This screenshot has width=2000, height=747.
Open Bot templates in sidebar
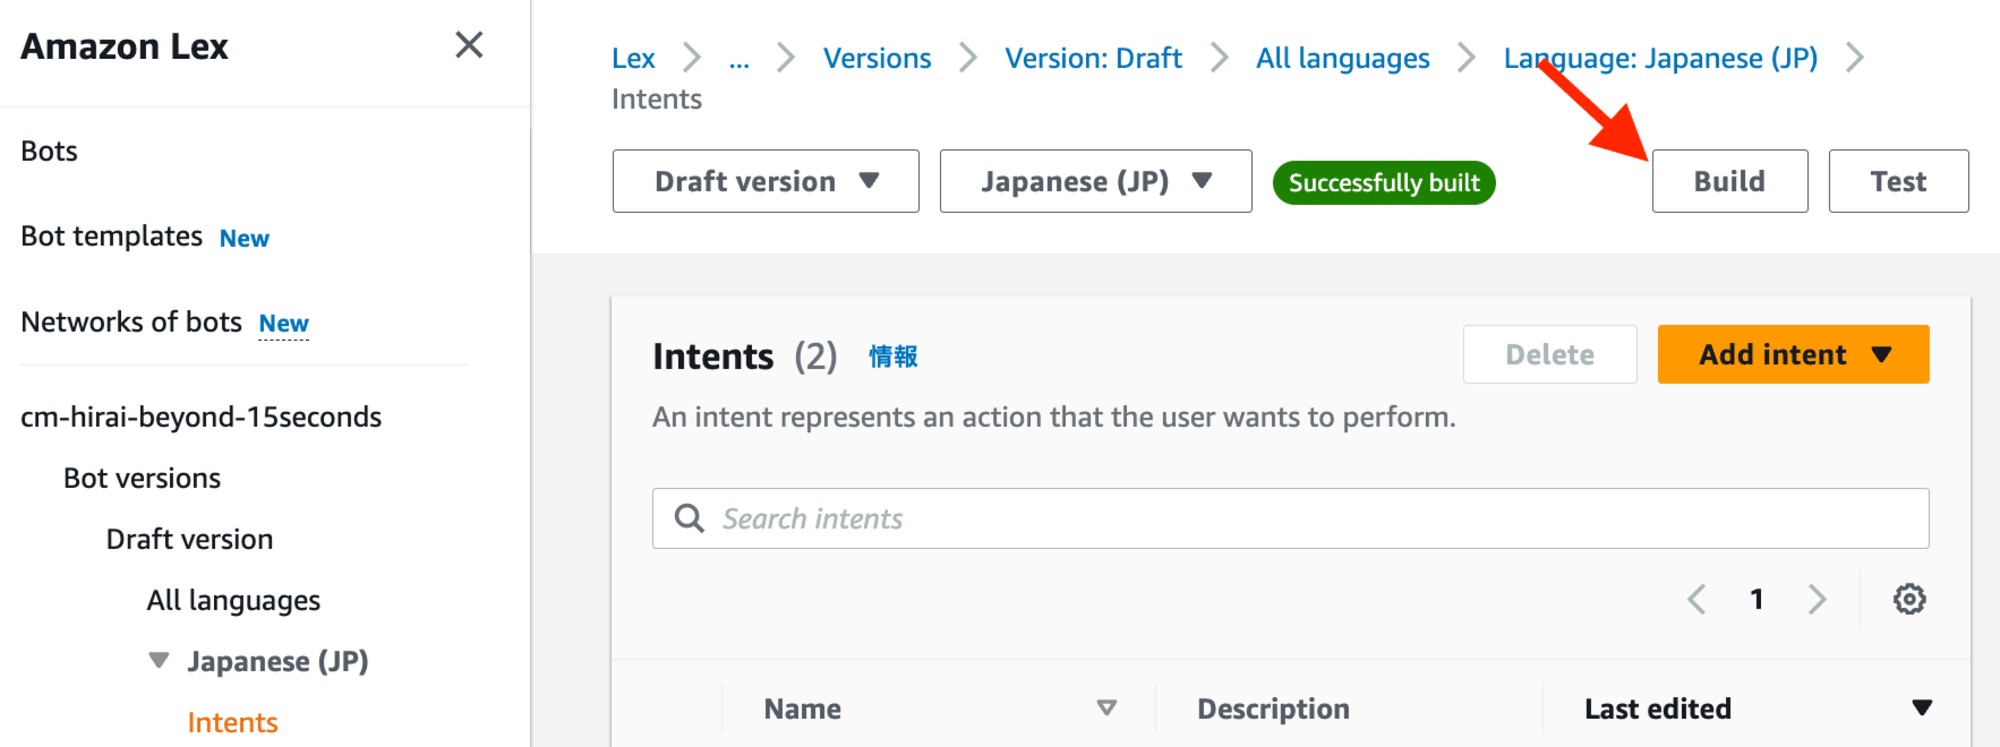111,236
